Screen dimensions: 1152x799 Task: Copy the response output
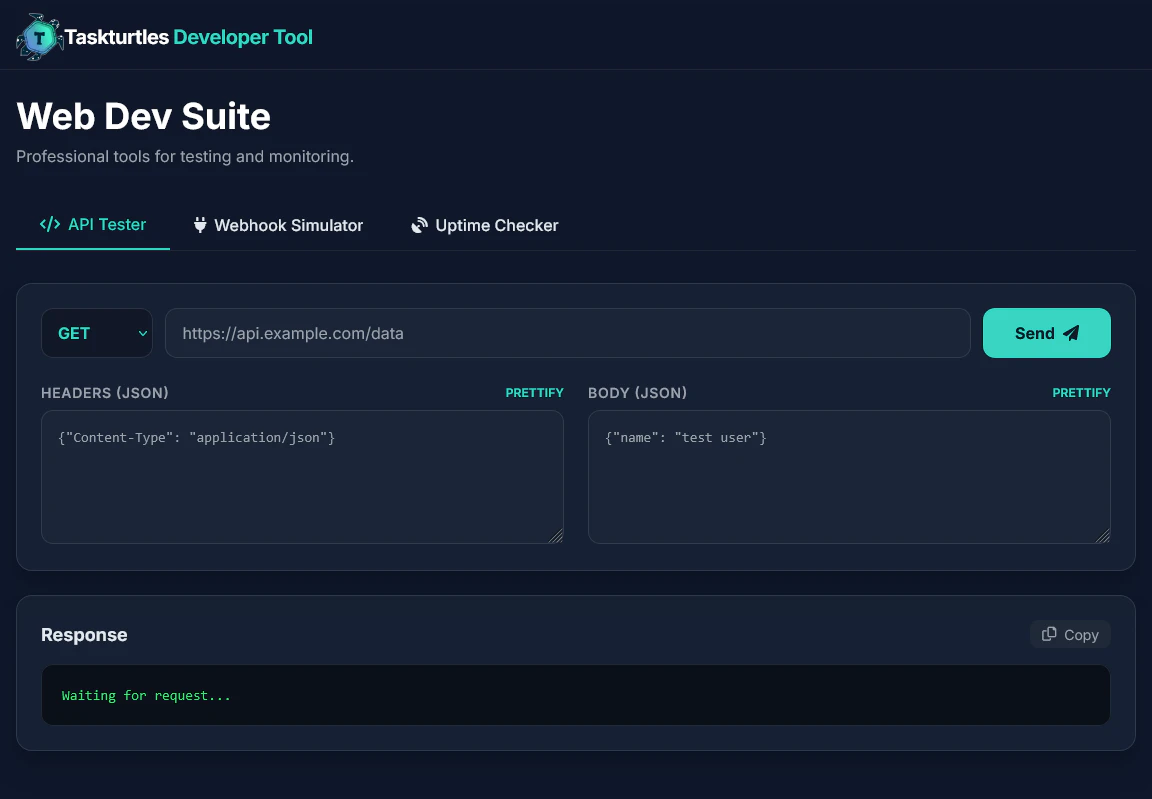point(1070,634)
